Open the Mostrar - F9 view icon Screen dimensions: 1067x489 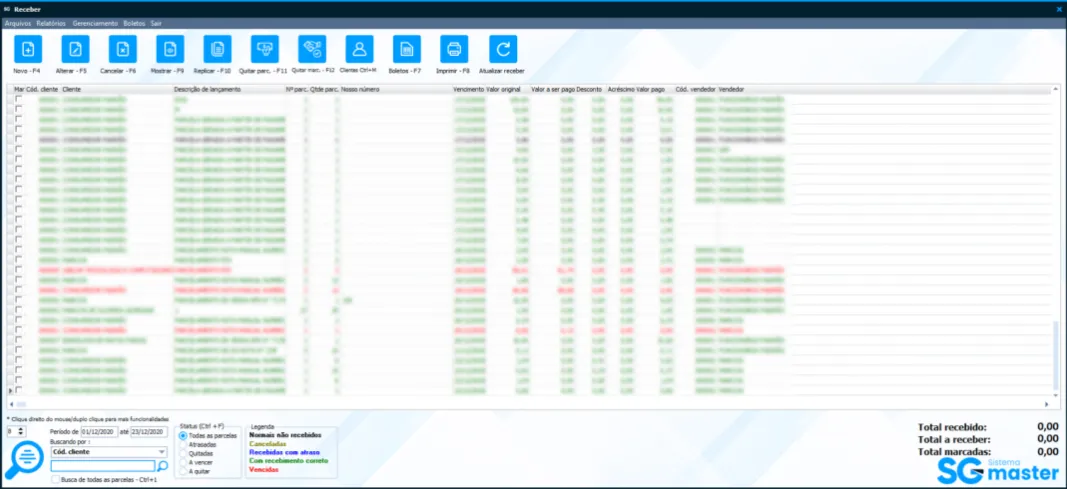[170, 49]
